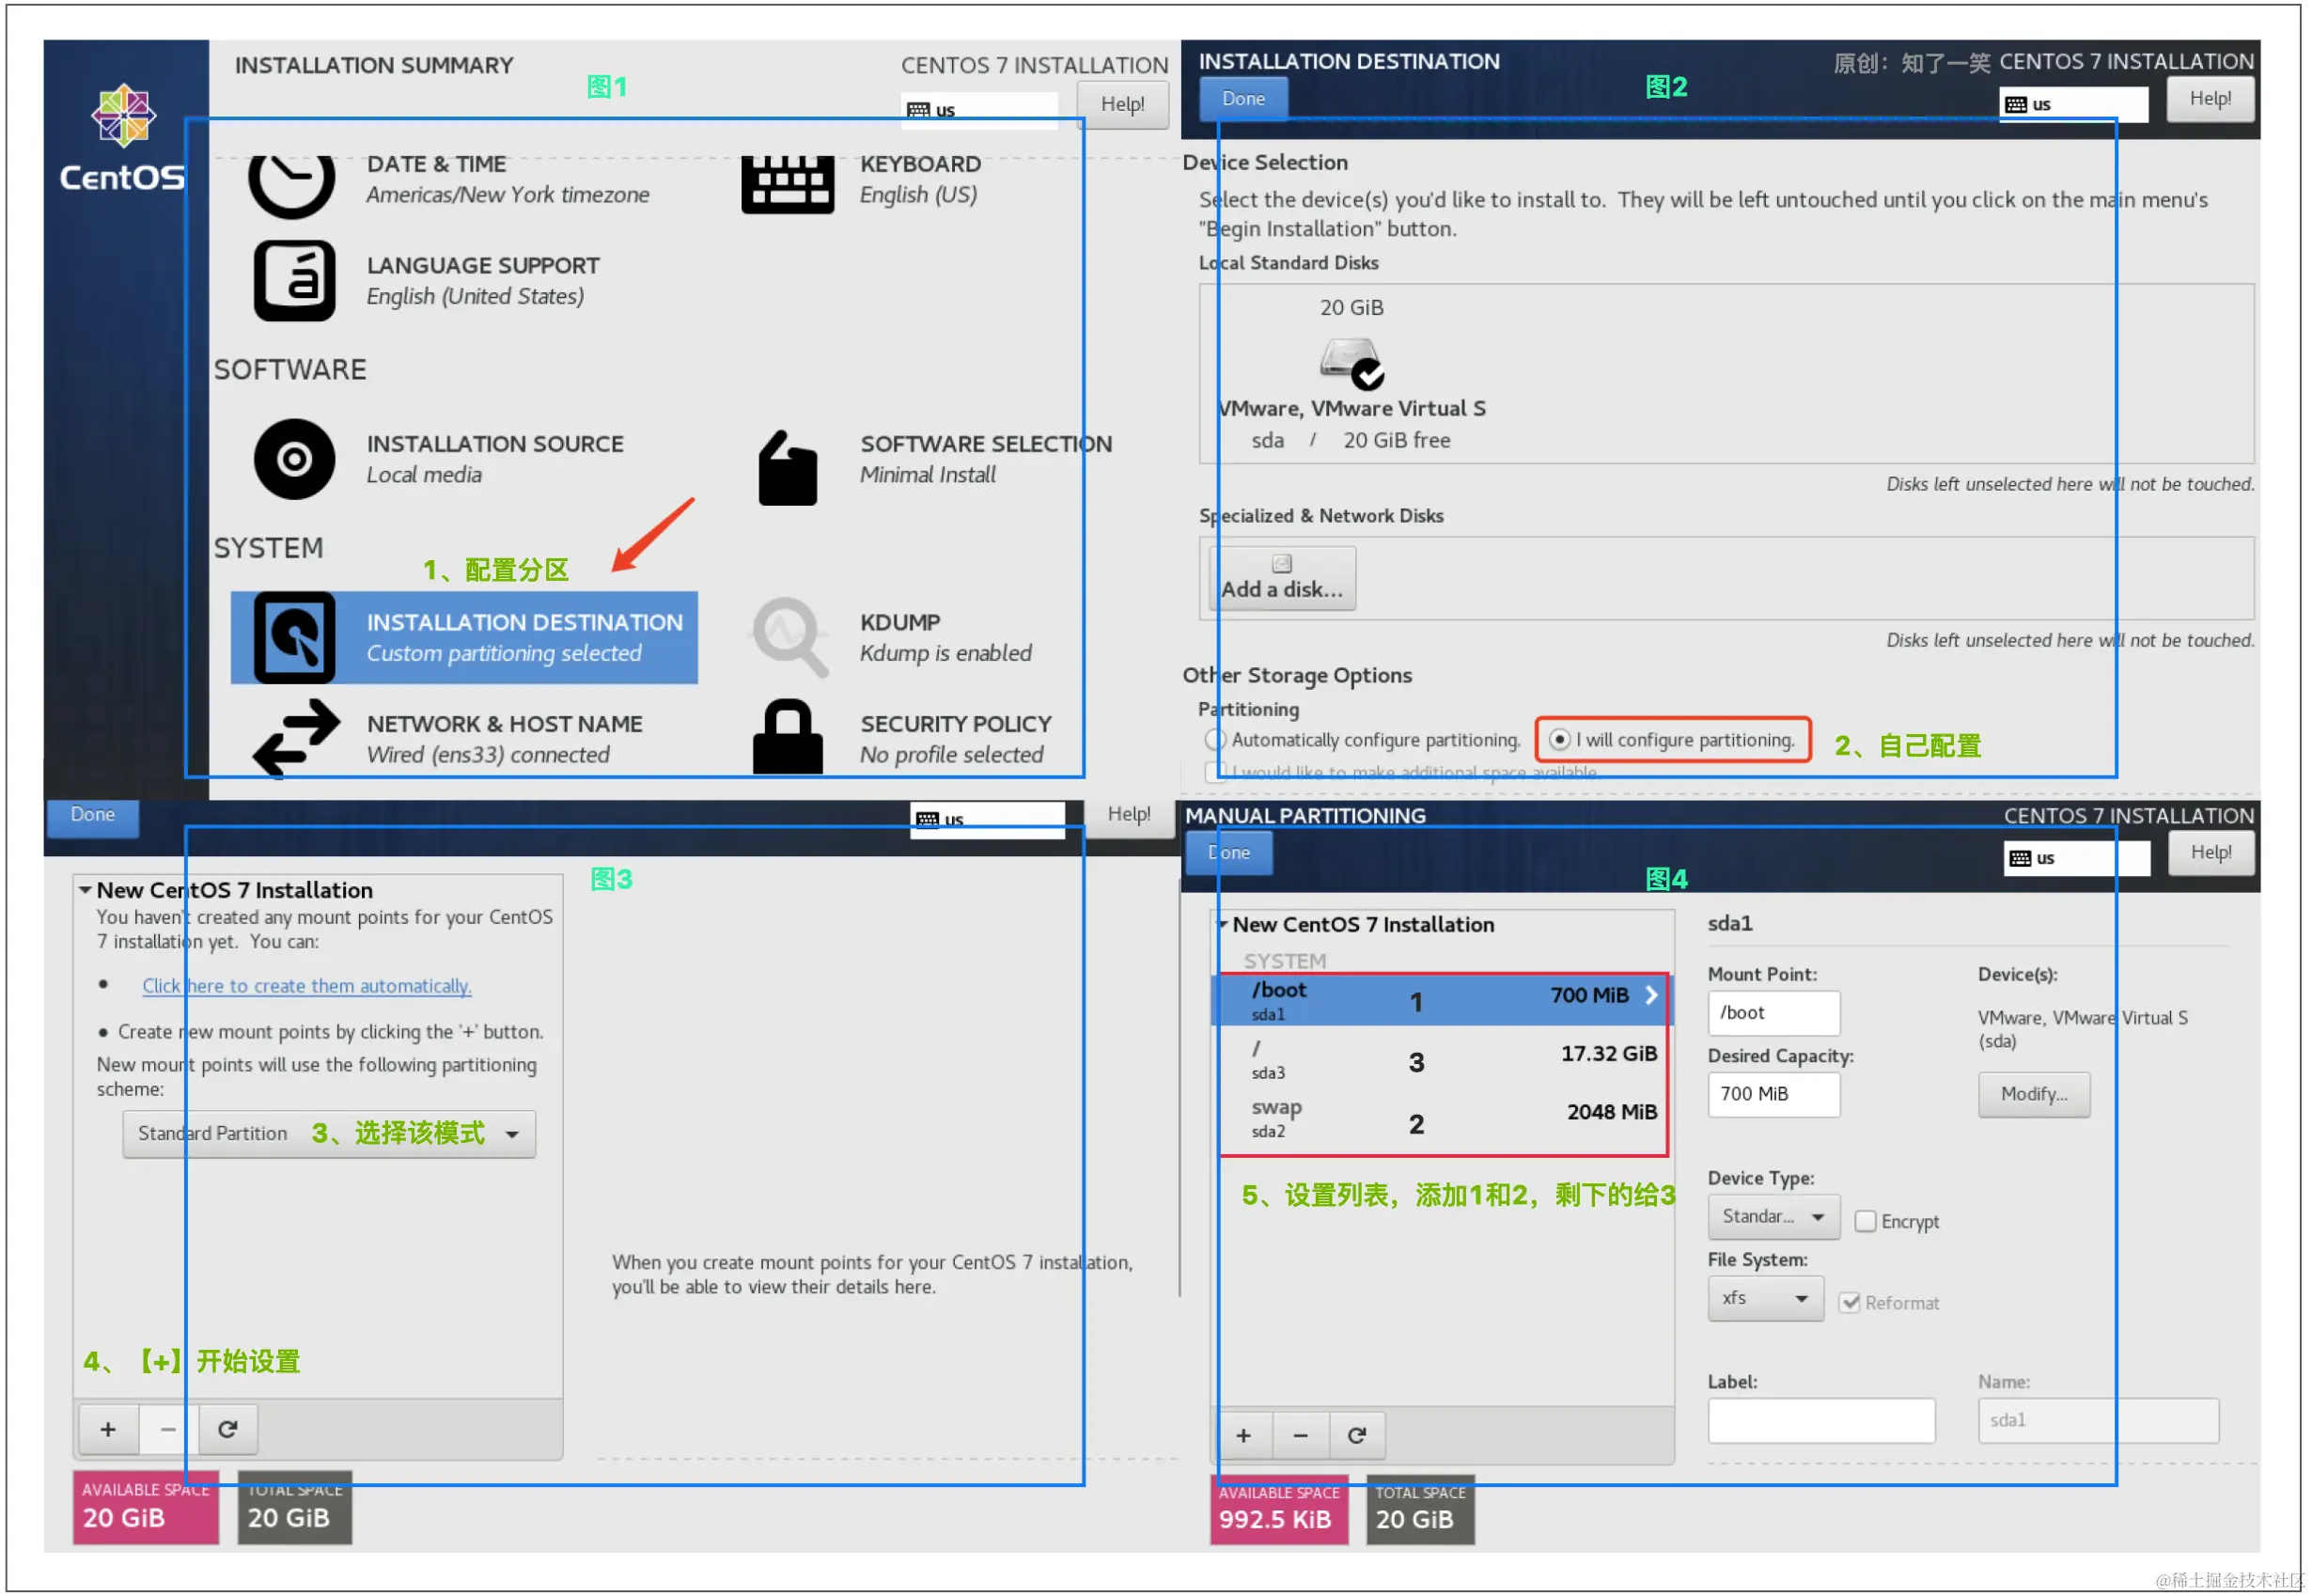Screen dimensions: 2312x1596
Task: Click Help! in Installation Destination
Action: (x=2211, y=99)
